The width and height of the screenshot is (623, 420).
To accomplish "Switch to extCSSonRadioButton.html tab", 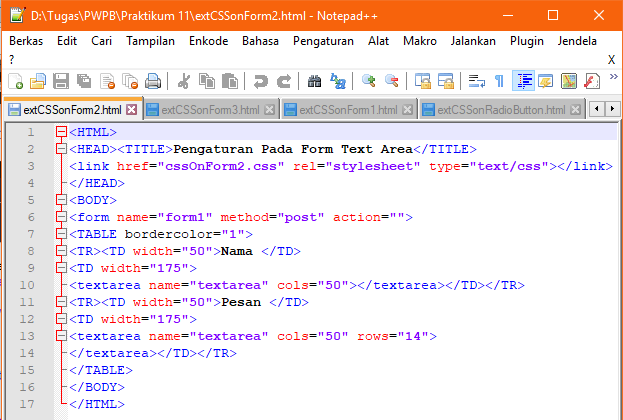I will pos(501,110).
